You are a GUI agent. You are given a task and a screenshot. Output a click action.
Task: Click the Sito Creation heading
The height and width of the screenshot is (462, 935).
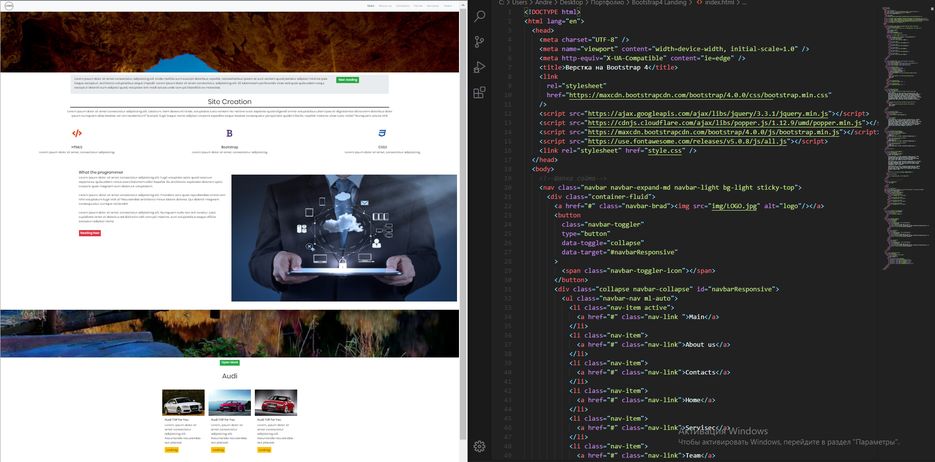(230, 102)
